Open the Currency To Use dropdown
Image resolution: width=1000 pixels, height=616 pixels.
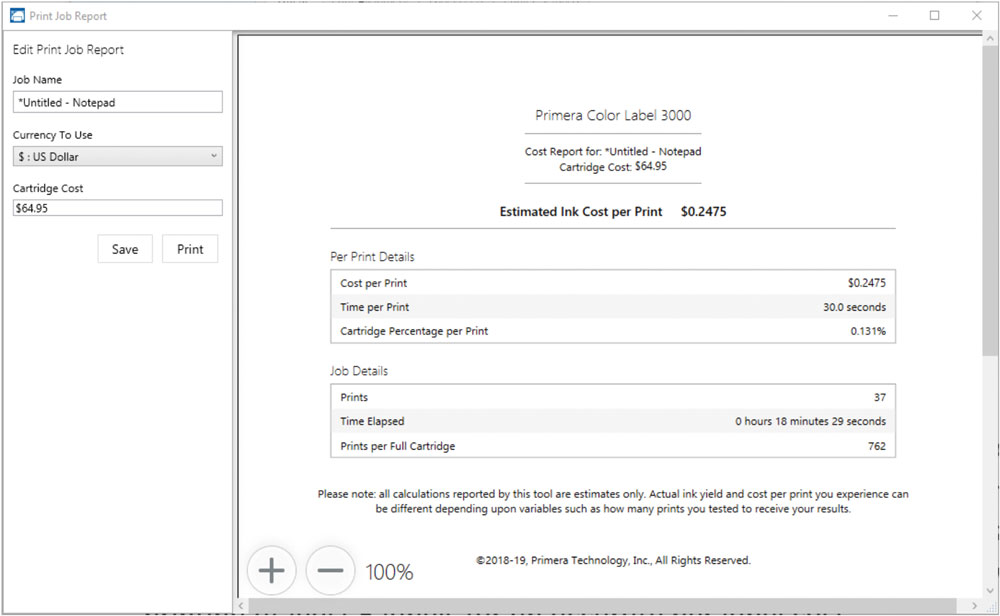117,156
